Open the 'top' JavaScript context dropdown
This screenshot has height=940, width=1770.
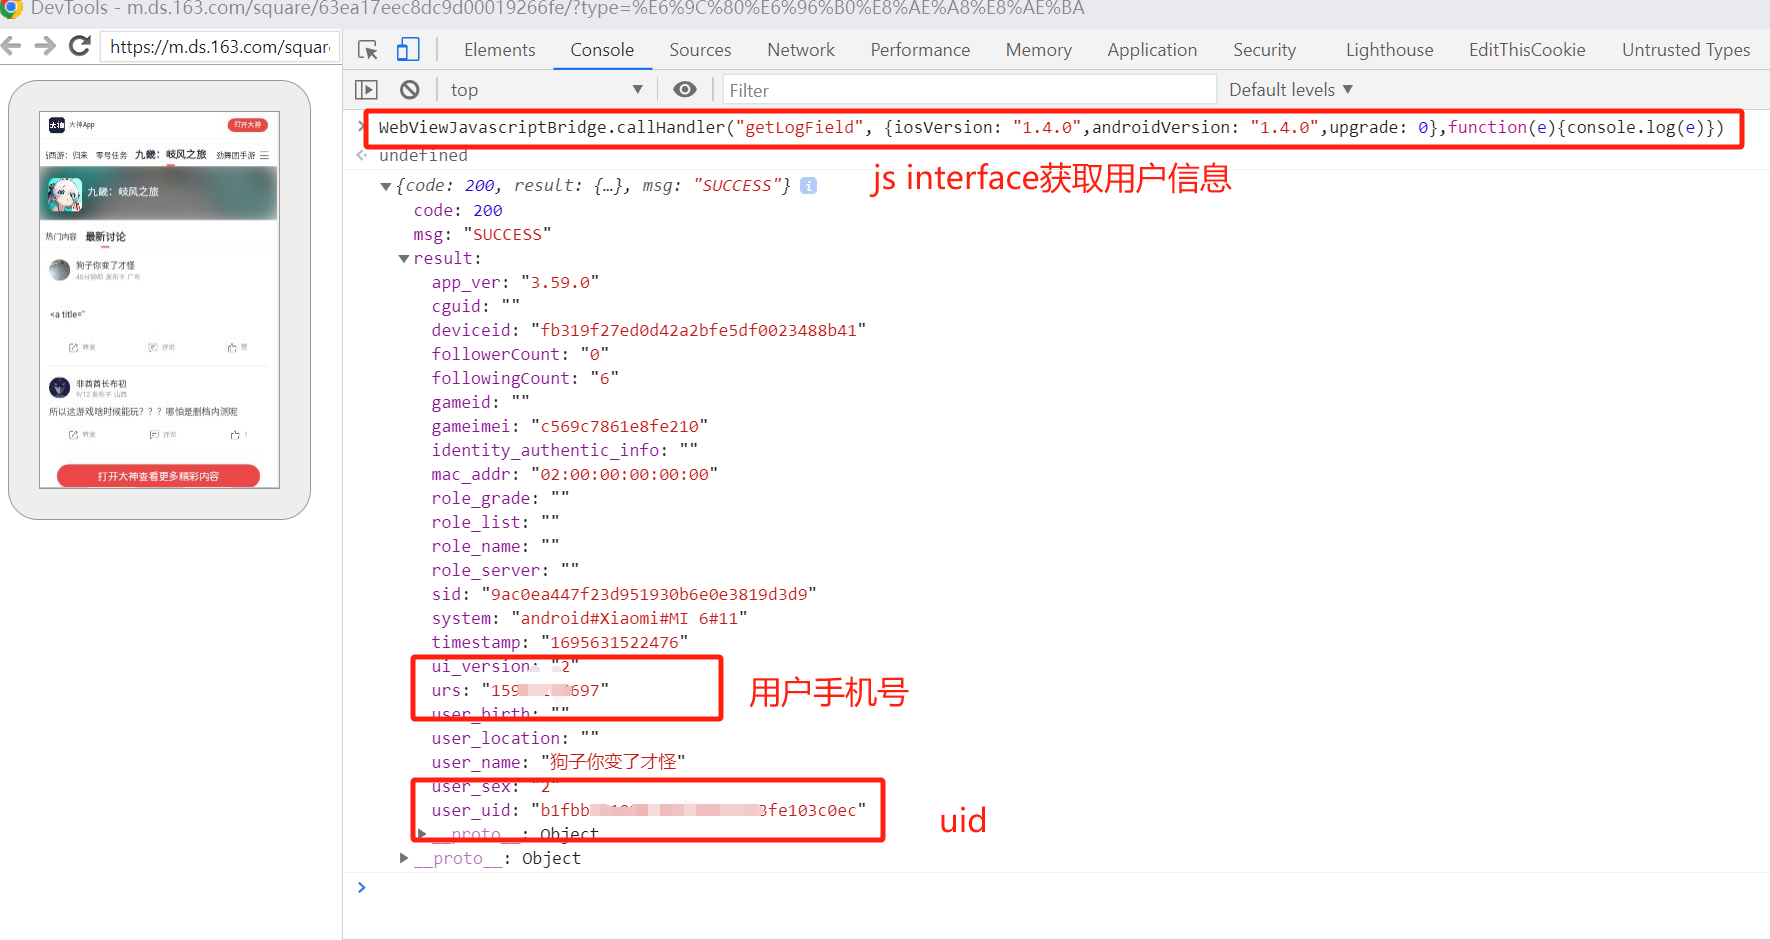click(546, 90)
